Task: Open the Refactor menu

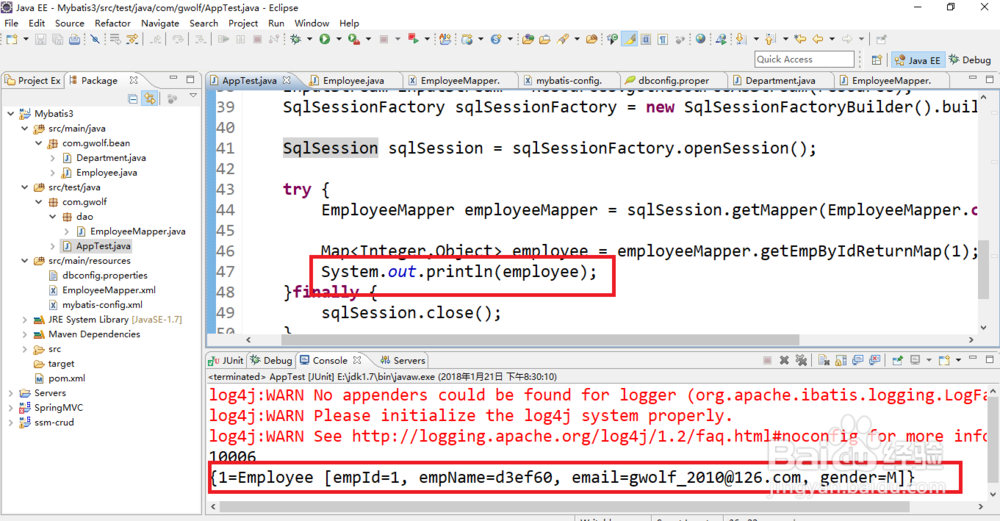Action: pyautogui.click(x=112, y=23)
